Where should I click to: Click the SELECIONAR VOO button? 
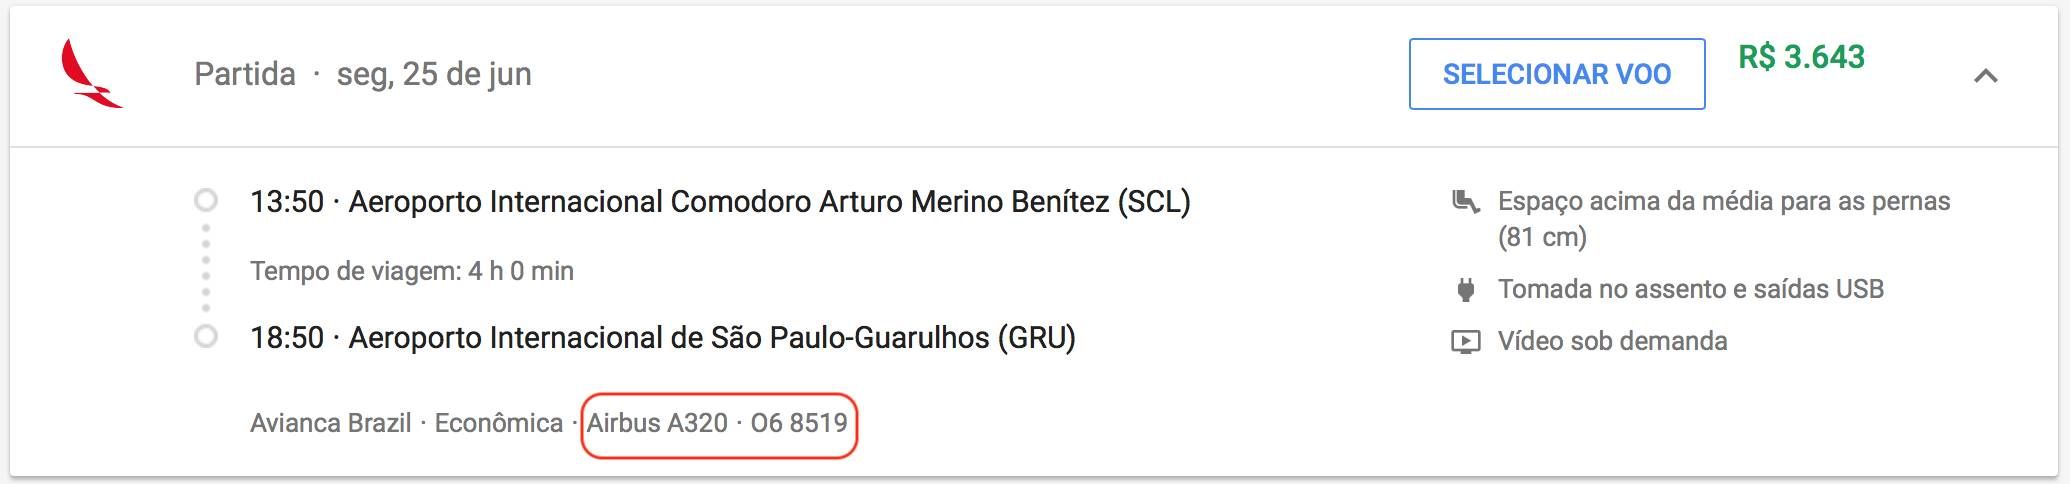1557,74
